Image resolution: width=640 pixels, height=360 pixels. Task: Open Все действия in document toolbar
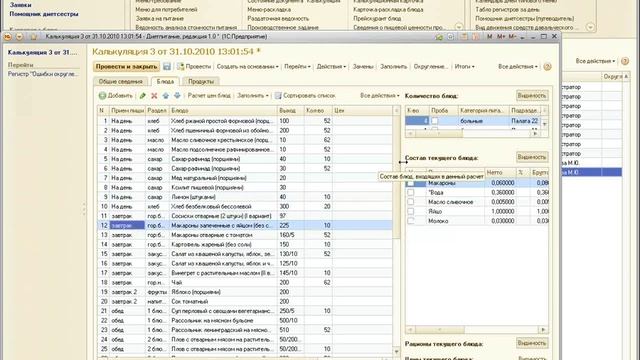tap(518, 67)
